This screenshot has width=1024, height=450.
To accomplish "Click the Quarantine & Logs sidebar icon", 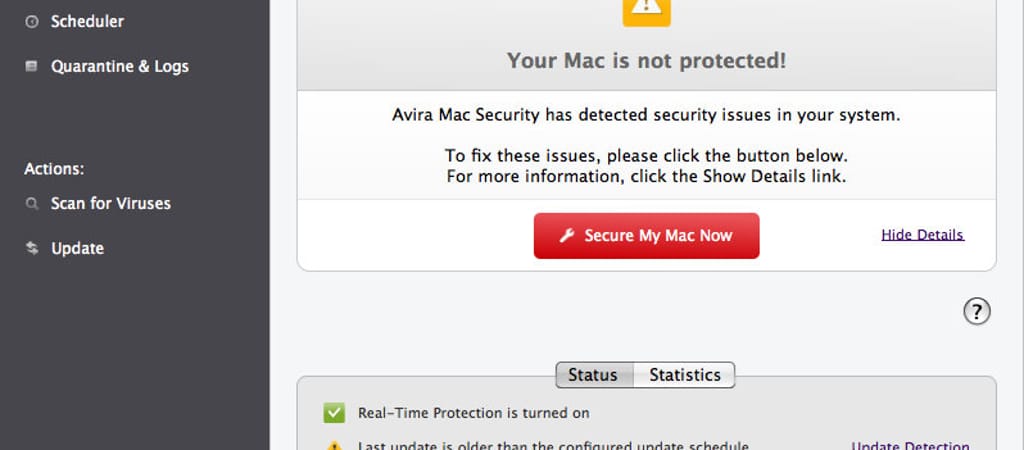I will 32,67.
